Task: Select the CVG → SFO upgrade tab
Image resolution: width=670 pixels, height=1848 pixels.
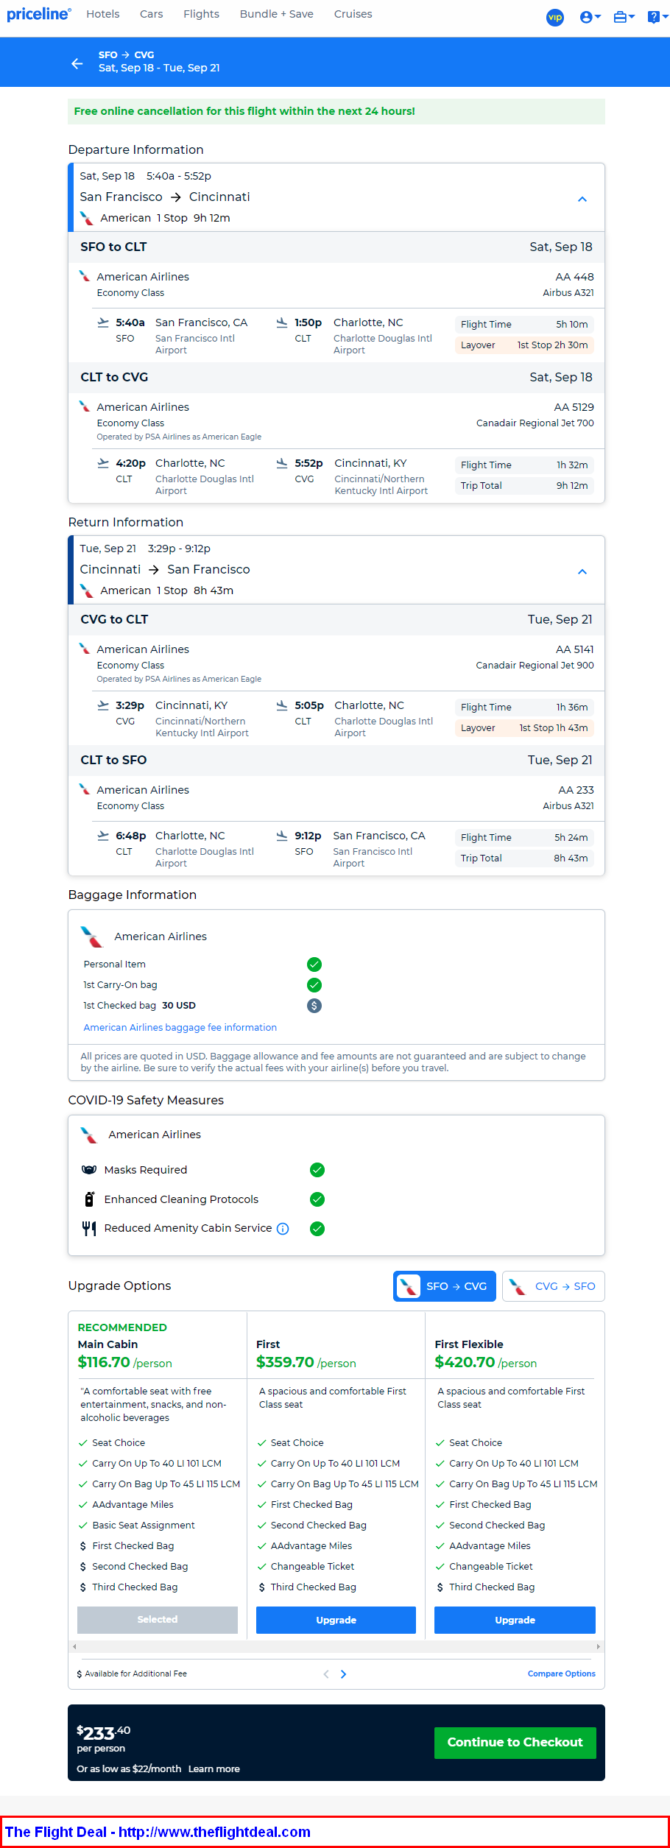Action: click(x=553, y=1286)
